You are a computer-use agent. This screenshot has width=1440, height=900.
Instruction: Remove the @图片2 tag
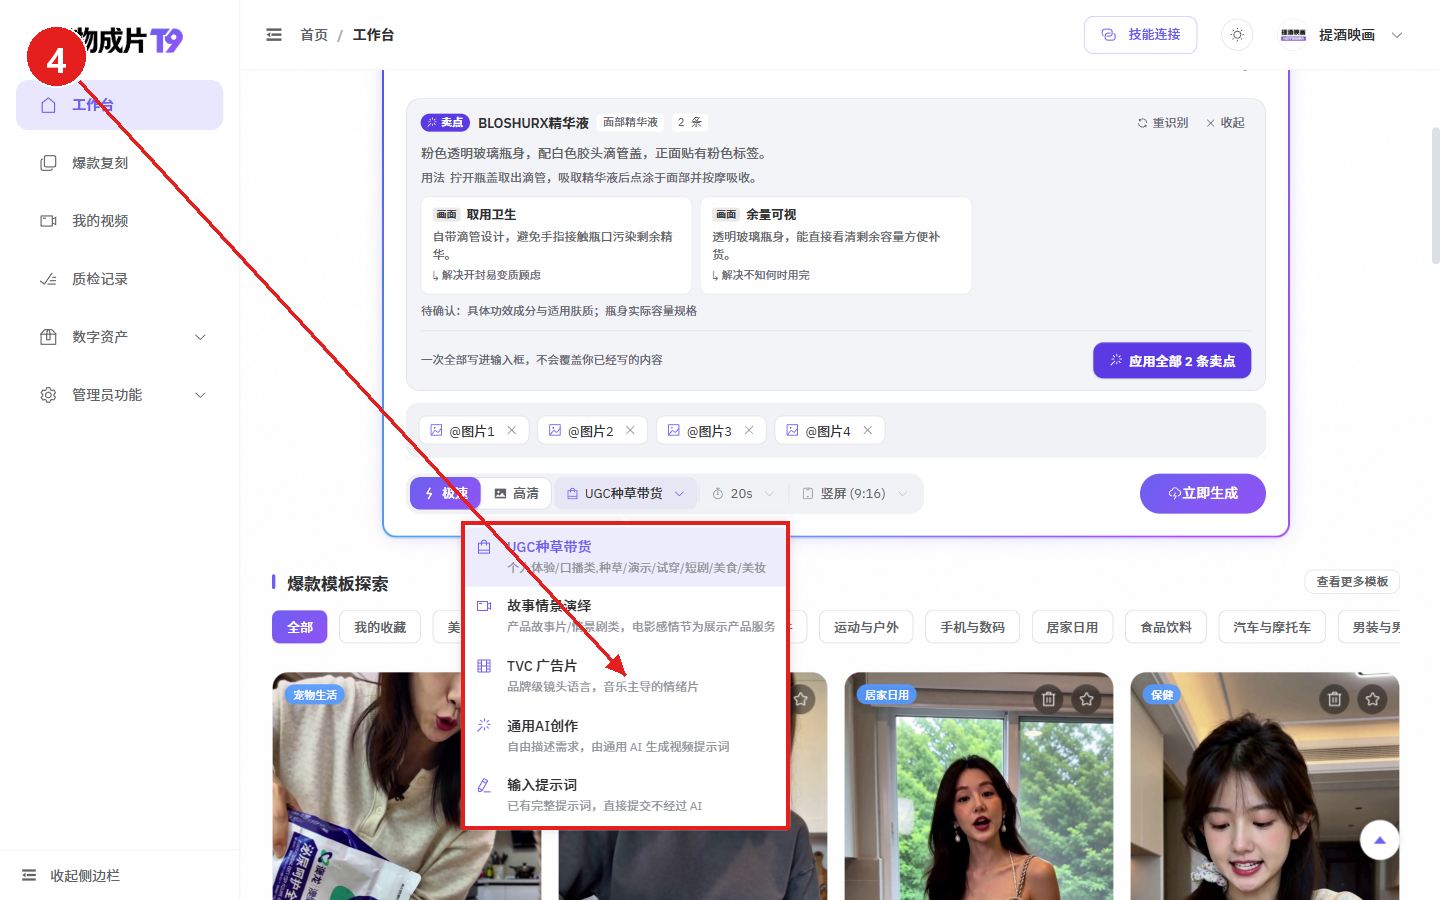(630, 431)
